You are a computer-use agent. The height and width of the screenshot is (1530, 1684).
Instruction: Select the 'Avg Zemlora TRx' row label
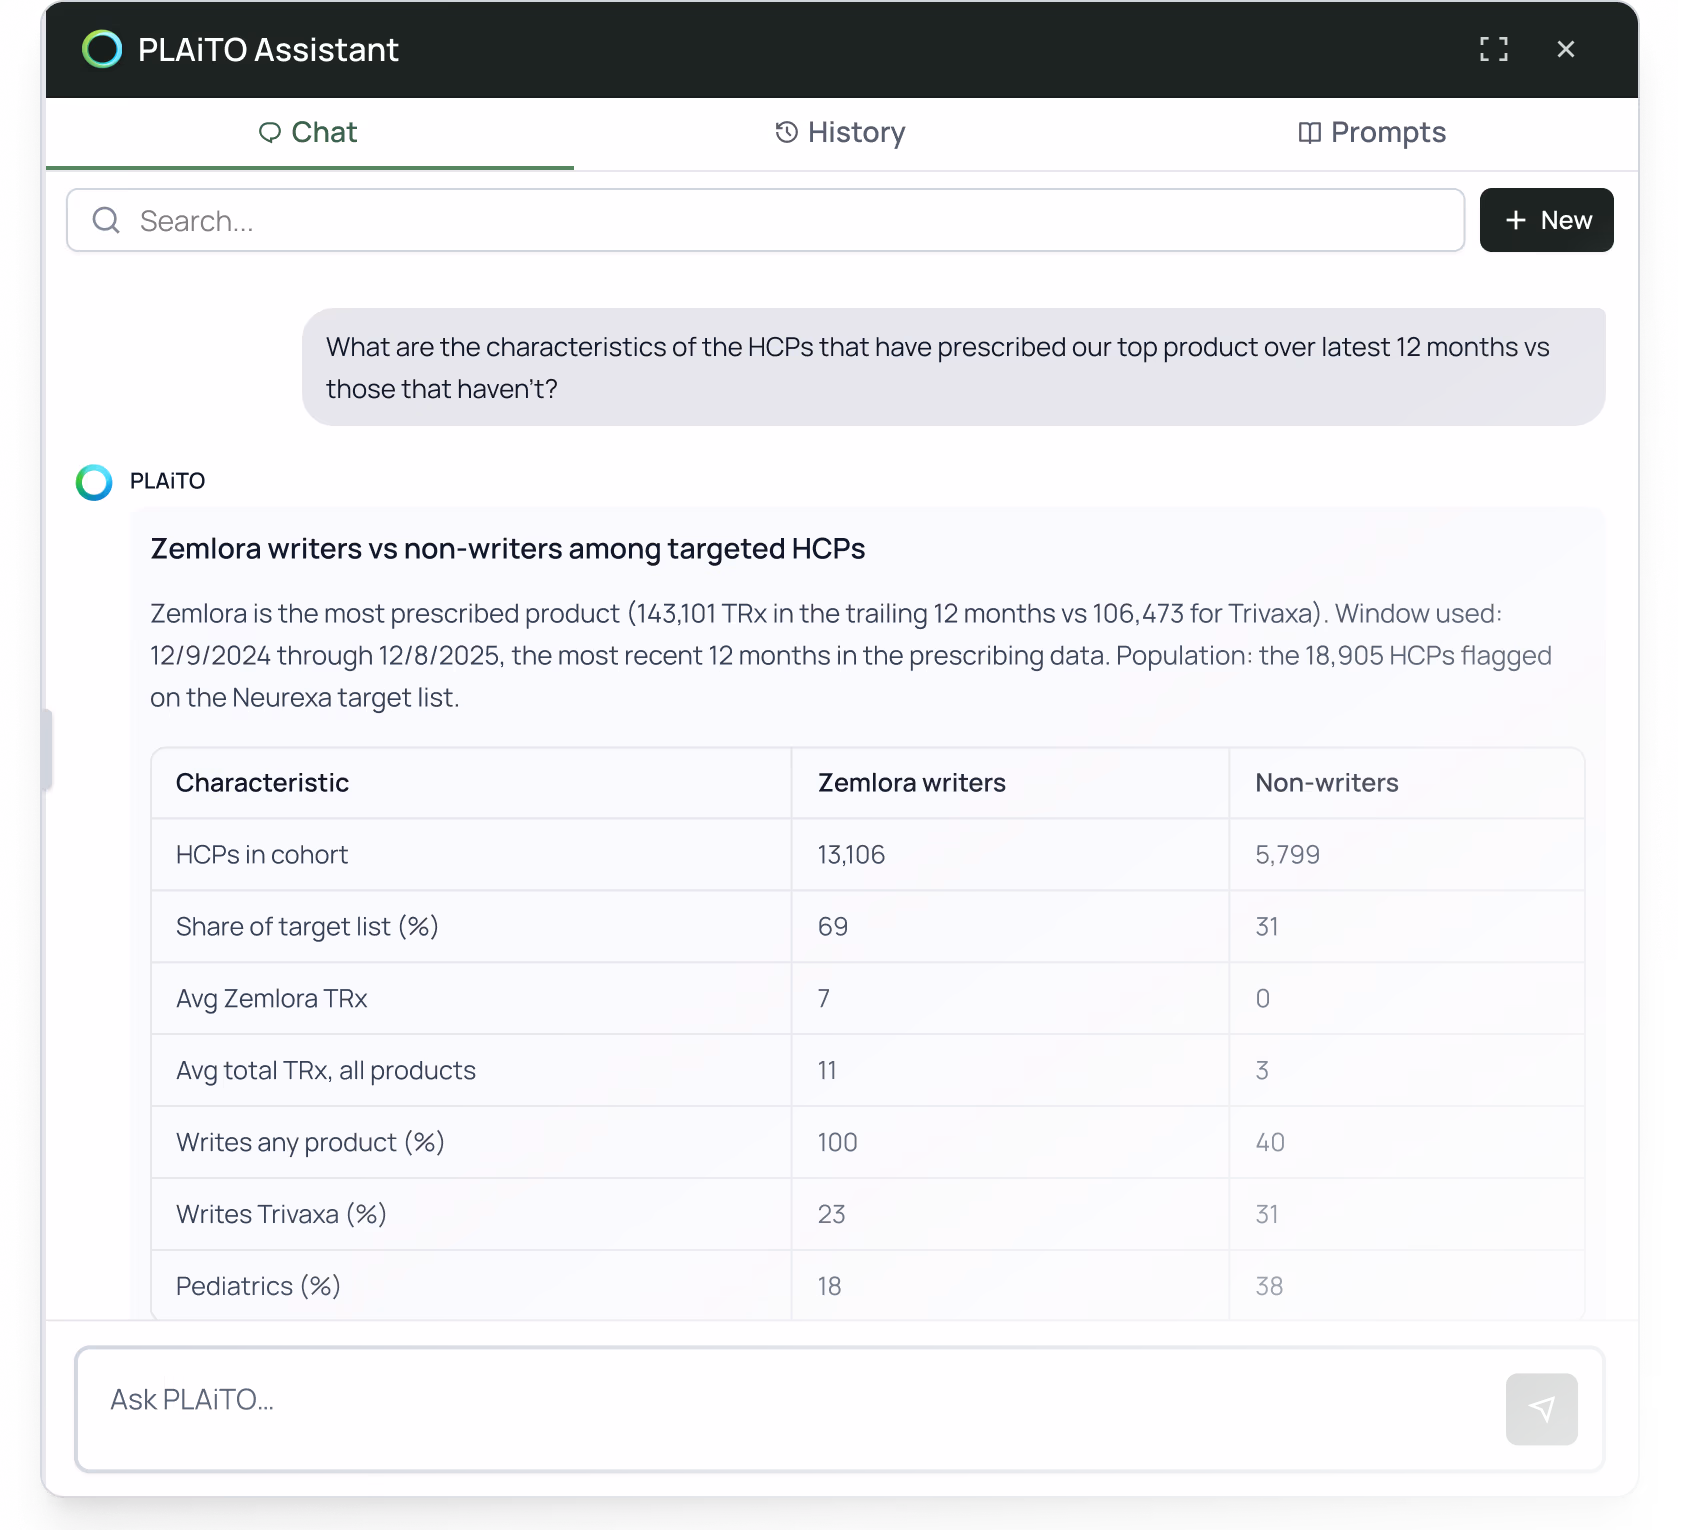click(272, 999)
